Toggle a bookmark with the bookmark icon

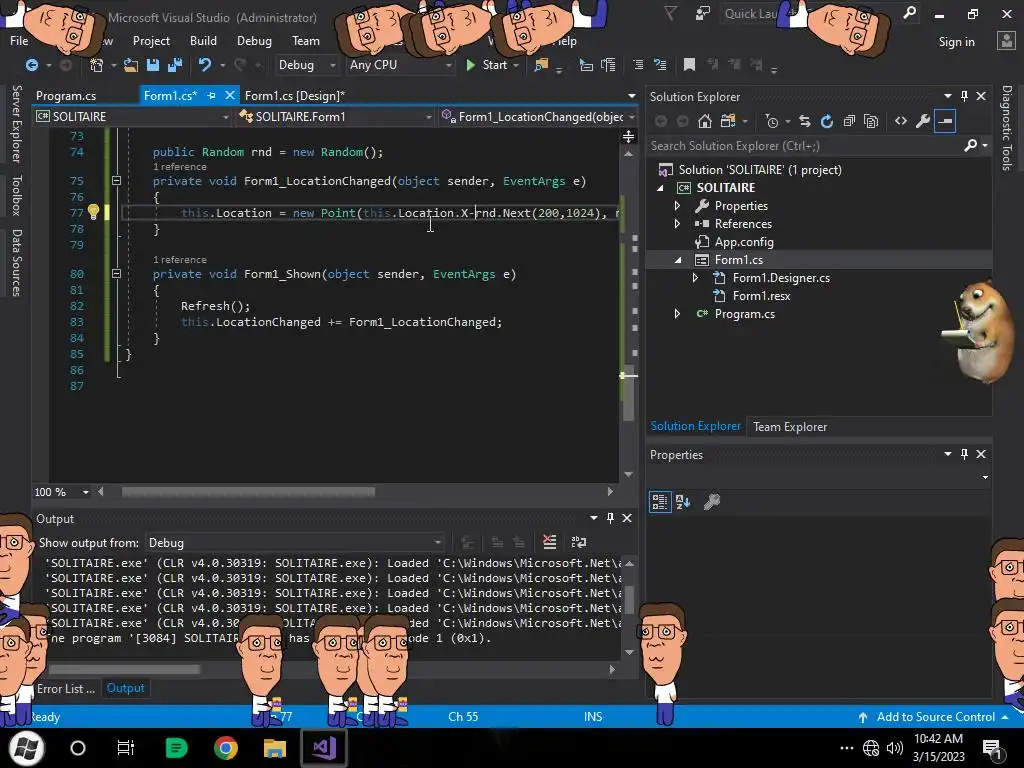point(689,65)
